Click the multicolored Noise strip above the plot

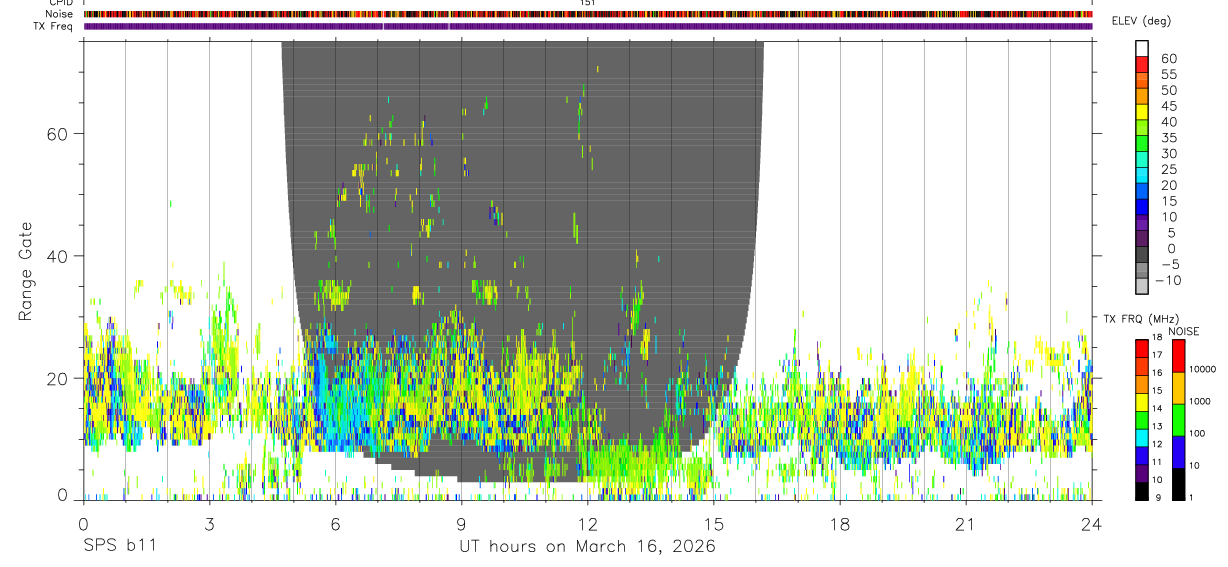[x=588, y=14]
